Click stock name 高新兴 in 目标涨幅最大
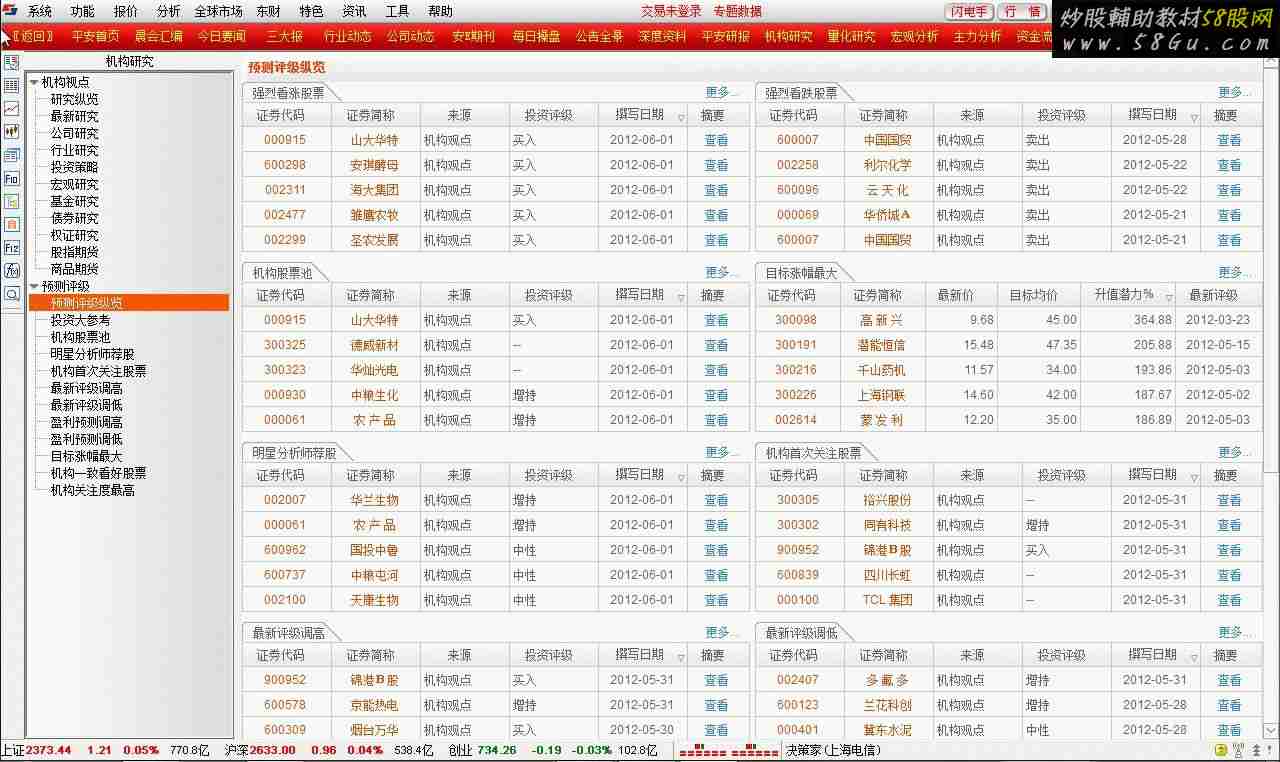 pos(881,320)
